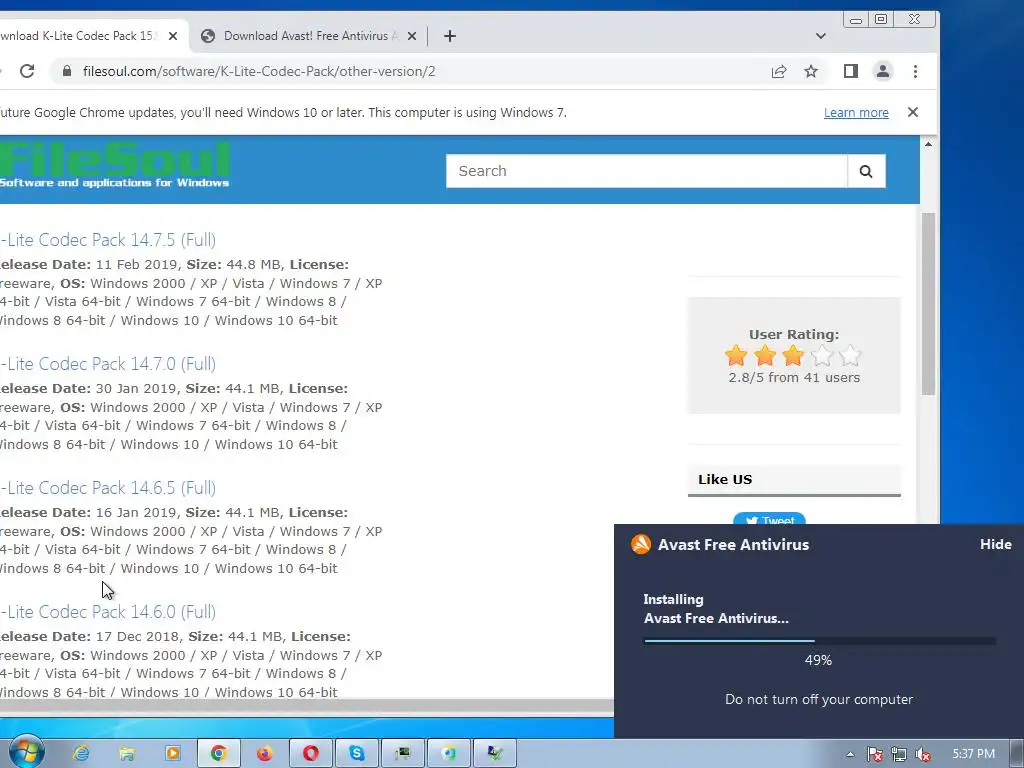Open K-Lite Codec Pack 14.6.0 (Full) link
The width and height of the screenshot is (1024, 768).
108,612
